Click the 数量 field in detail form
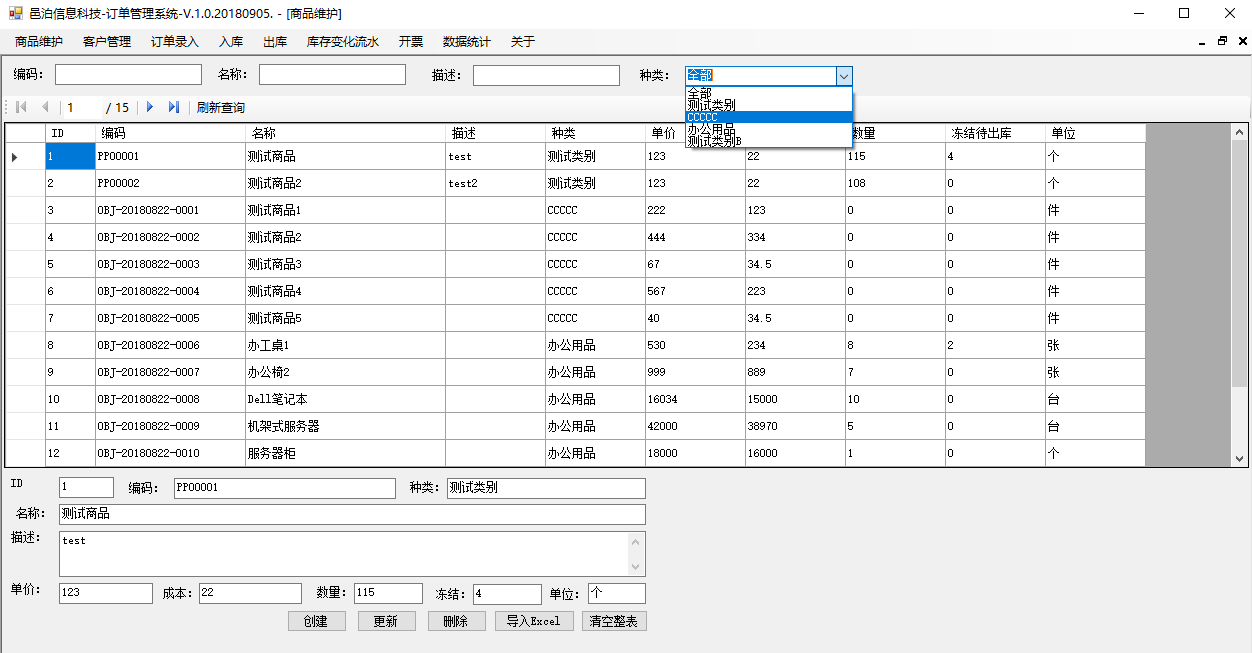The width and height of the screenshot is (1252, 653). (388, 593)
